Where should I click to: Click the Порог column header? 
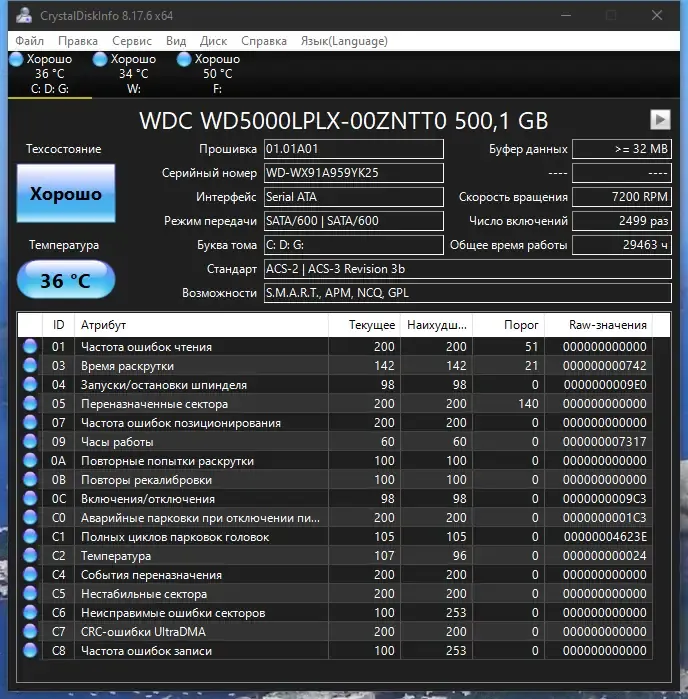click(509, 325)
